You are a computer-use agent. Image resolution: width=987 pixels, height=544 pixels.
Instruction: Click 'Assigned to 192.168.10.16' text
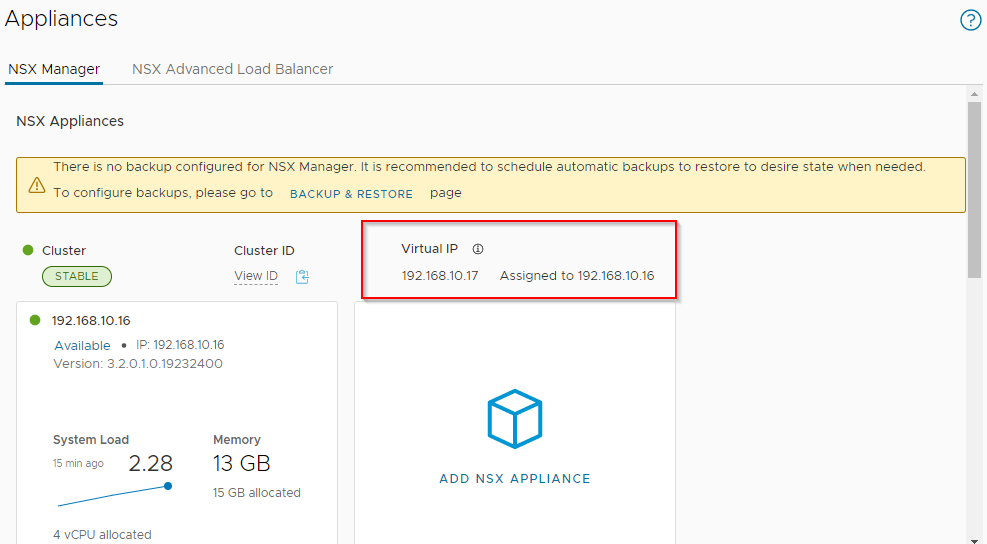[577, 276]
